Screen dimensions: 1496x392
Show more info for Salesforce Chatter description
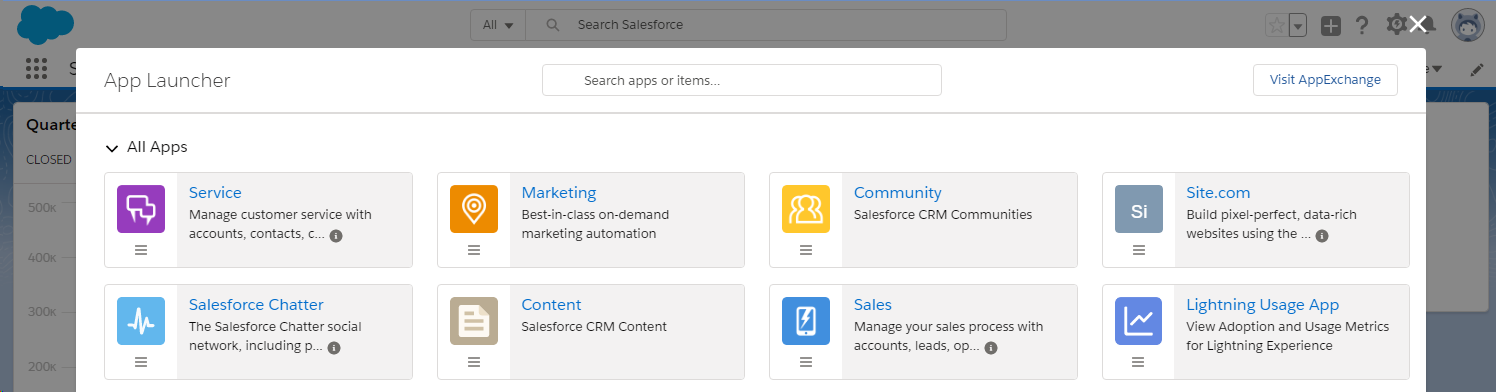334,348
